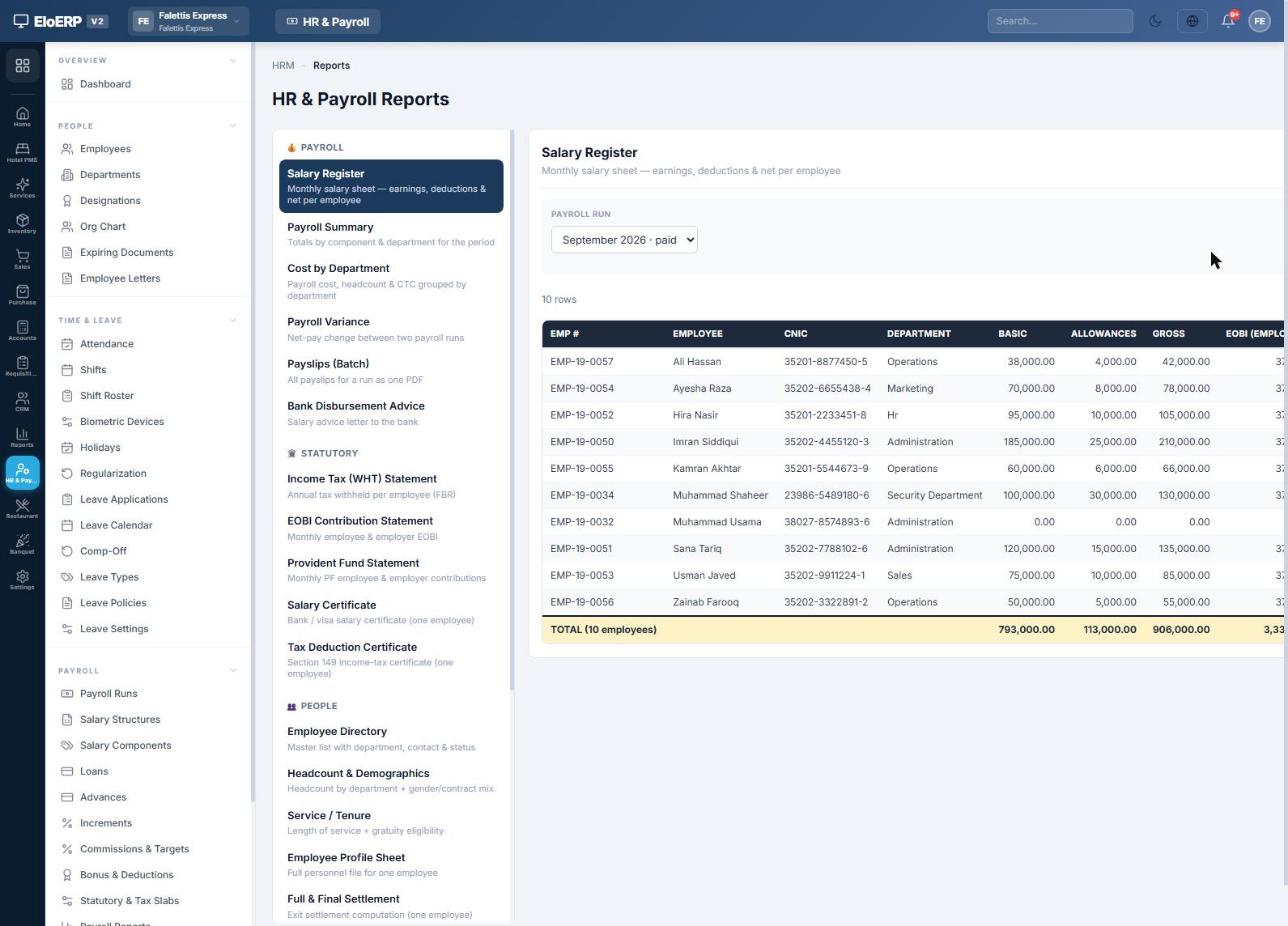Open Leave Applications in sidebar
The image size is (1288, 926).
point(124,500)
